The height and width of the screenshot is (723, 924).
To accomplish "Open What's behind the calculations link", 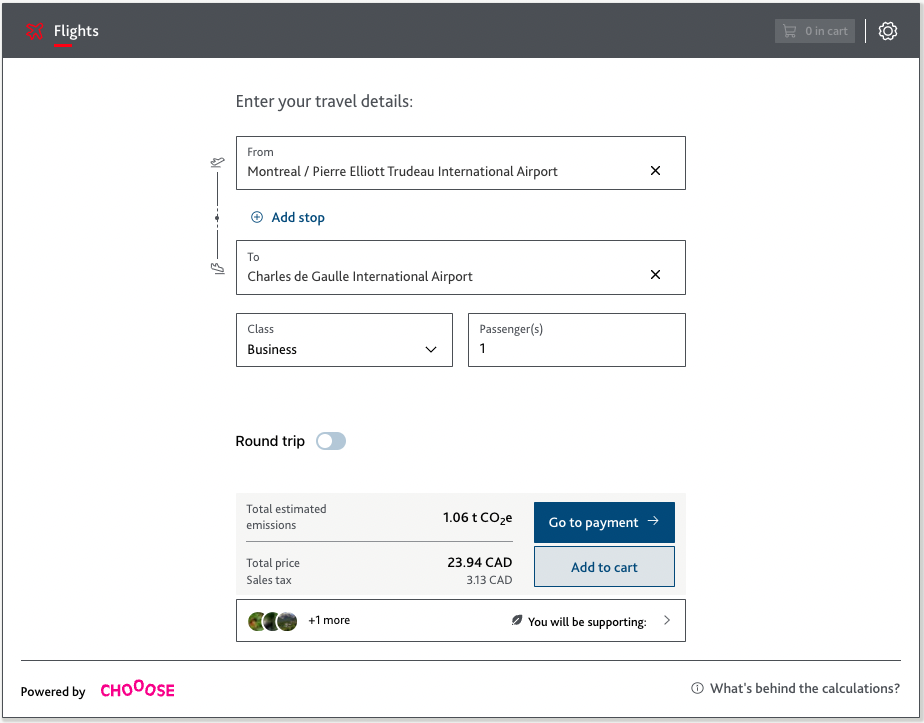I will [804, 689].
